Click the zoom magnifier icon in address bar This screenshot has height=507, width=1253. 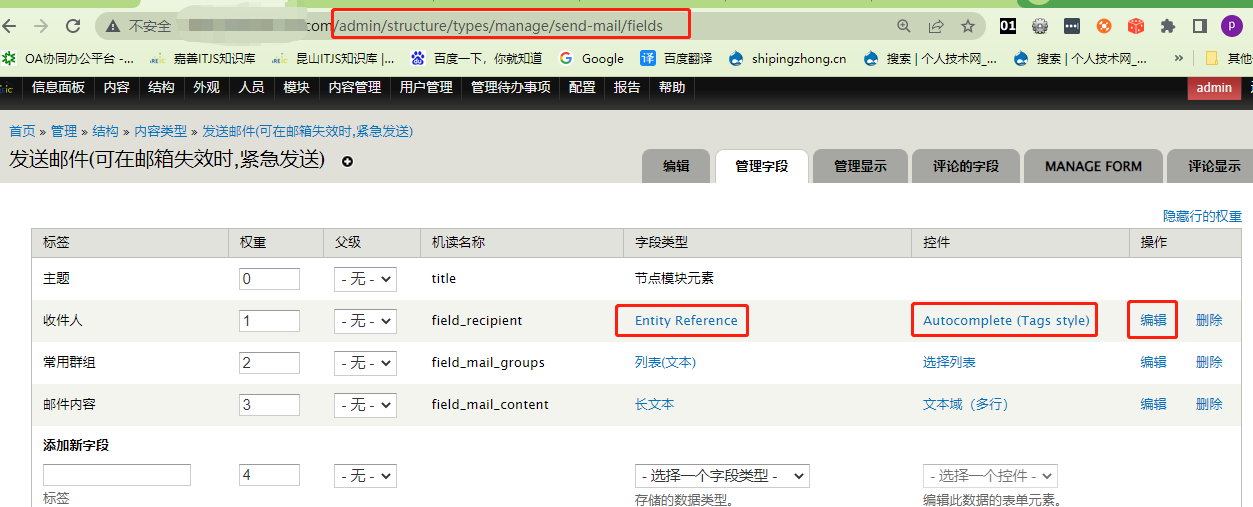pos(904,26)
